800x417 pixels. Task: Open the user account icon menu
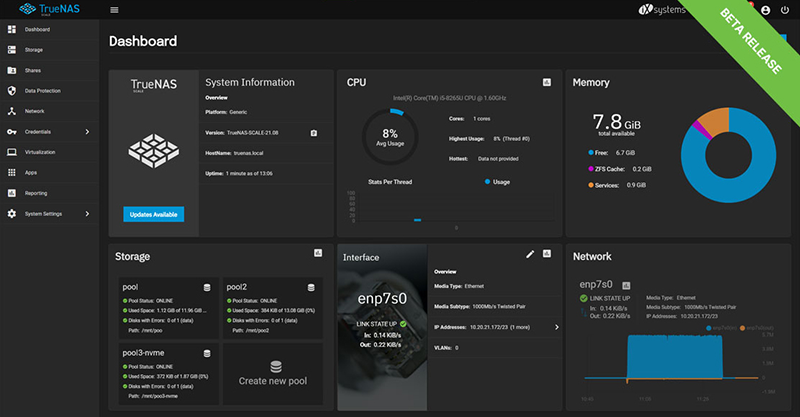(x=765, y=10)
